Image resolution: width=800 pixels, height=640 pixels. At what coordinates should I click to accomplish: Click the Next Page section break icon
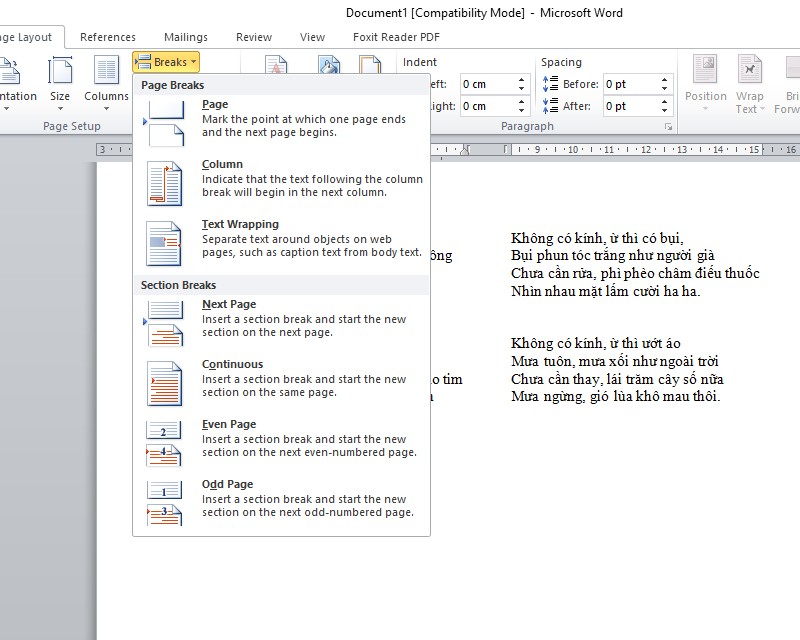pos(164,324)
